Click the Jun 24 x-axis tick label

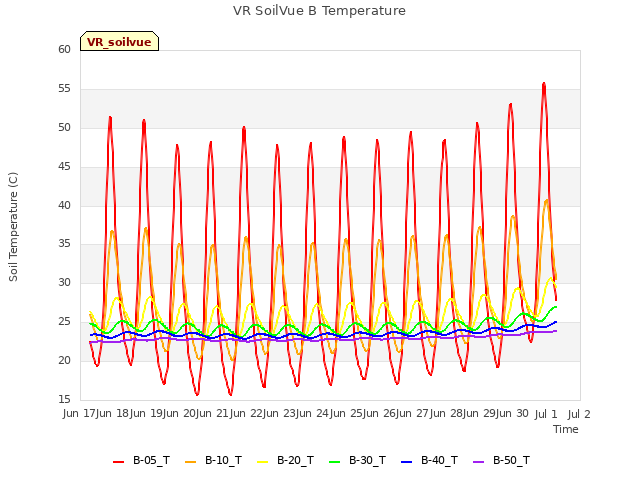tap(314, 414)
